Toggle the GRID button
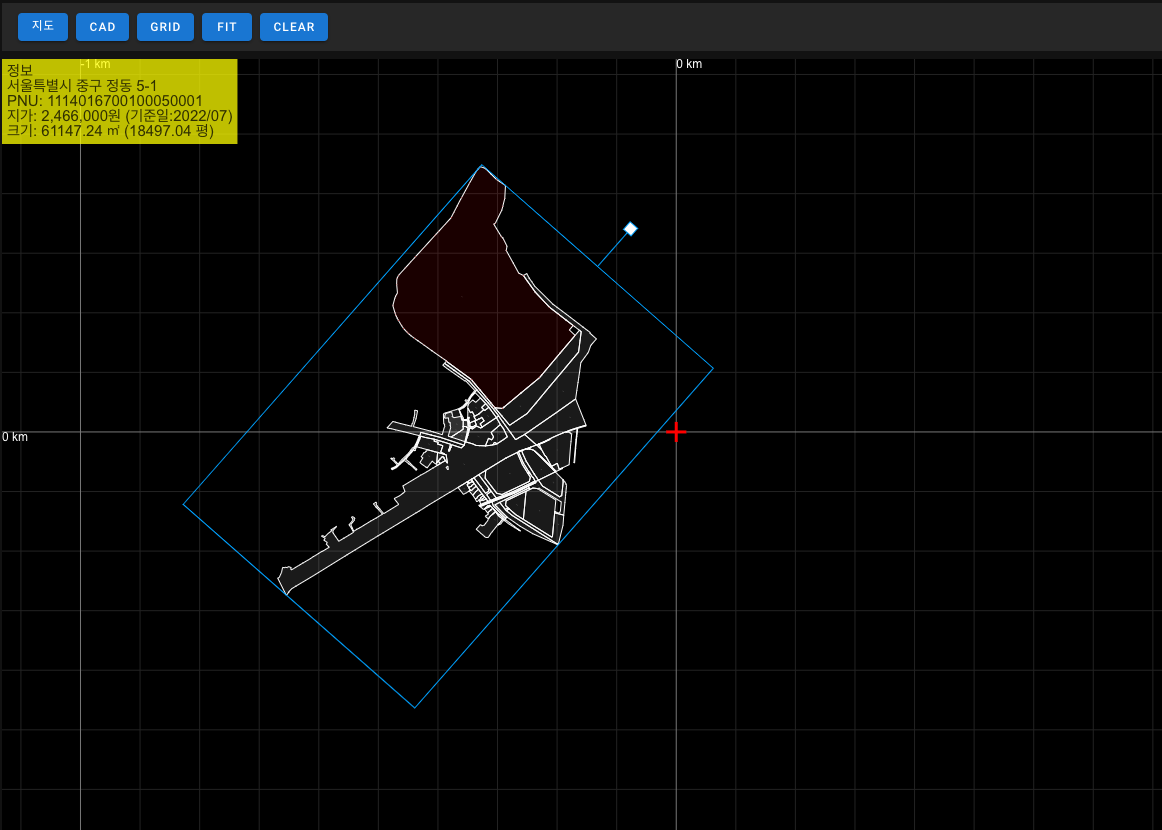This screenshot has height=830, width=1162. click(165, 27)
